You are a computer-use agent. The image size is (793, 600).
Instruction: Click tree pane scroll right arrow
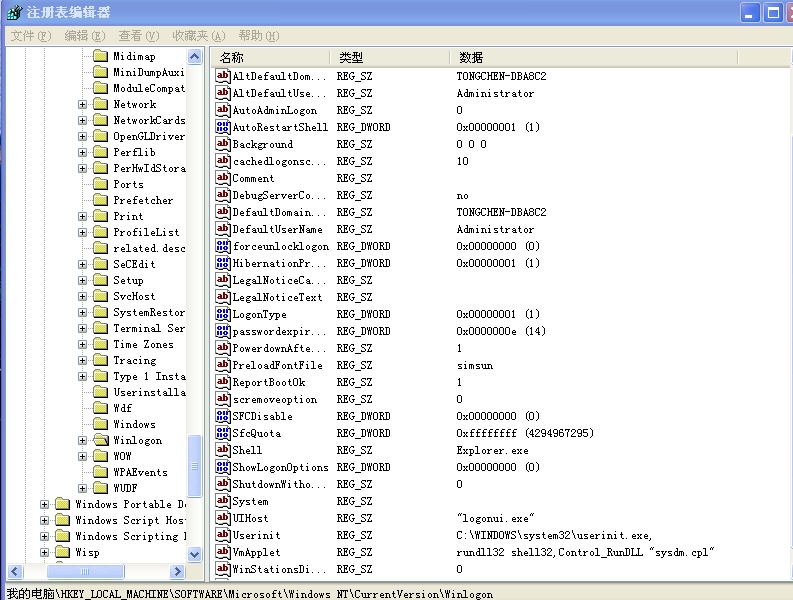point(177,571)
